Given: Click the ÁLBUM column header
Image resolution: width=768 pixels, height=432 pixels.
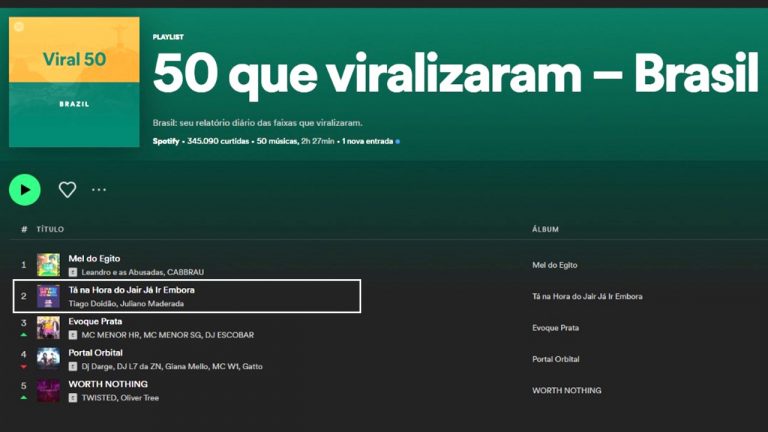Looking at the screenshot, I should click(545, 229).
